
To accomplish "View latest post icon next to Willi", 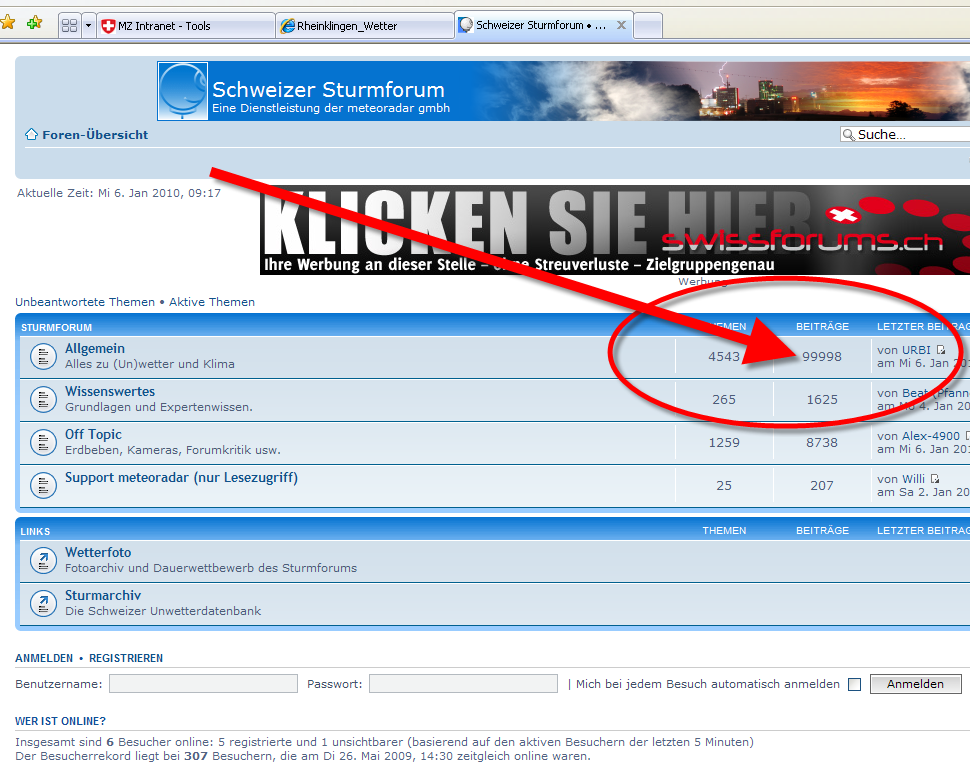I will tap(935, 479).
